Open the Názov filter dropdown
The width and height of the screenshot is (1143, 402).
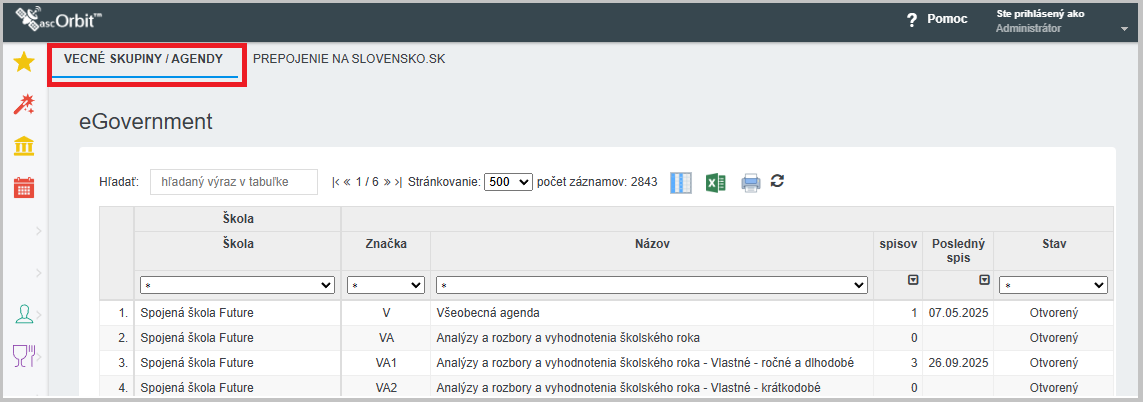click(x=651, y=285)
